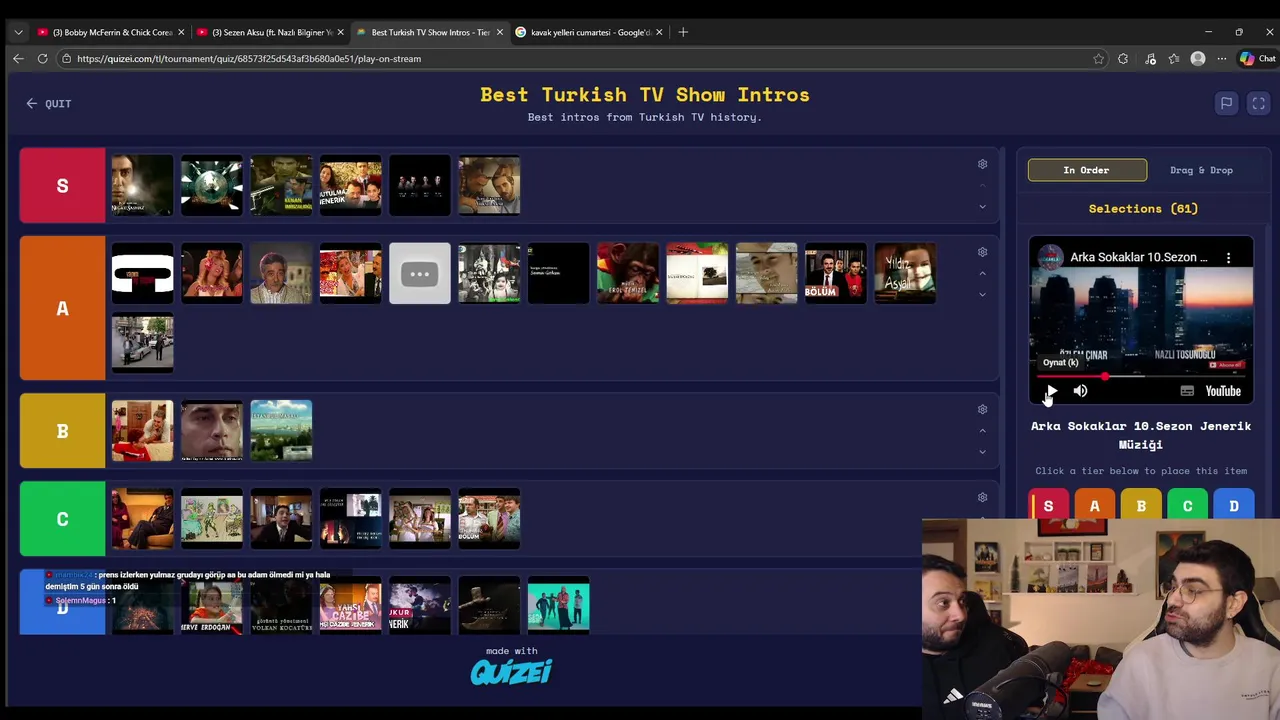Click the yellow B tier label

pyautogui.click(x=62, y=431)
